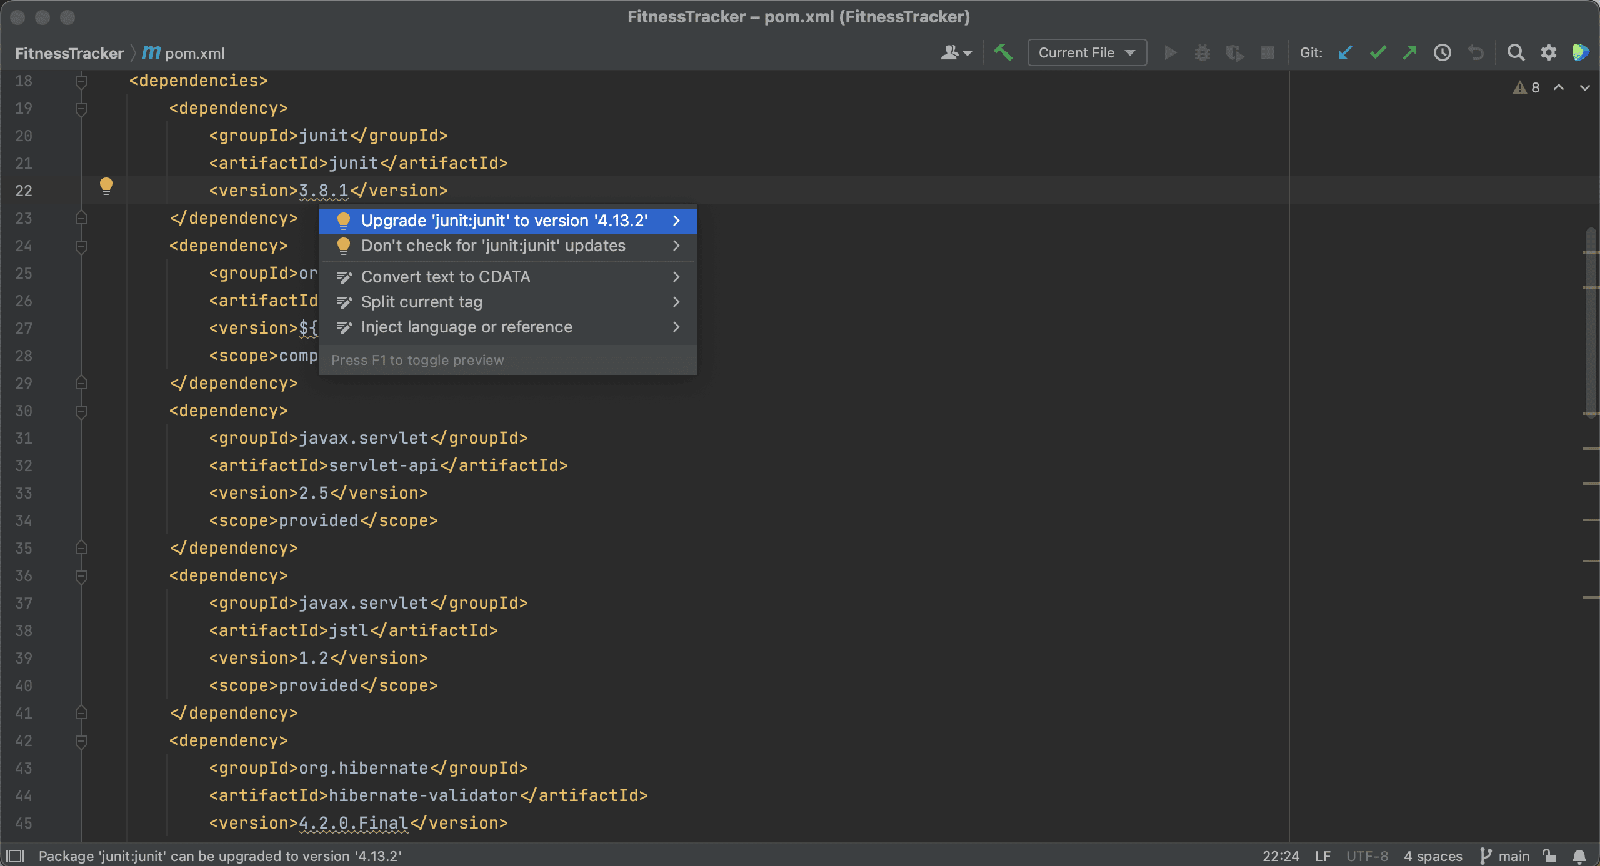This screenshot has width=1600, height=866.
Task: Collapse the dependency fold marker on line 42
Action: click(81, 741)
